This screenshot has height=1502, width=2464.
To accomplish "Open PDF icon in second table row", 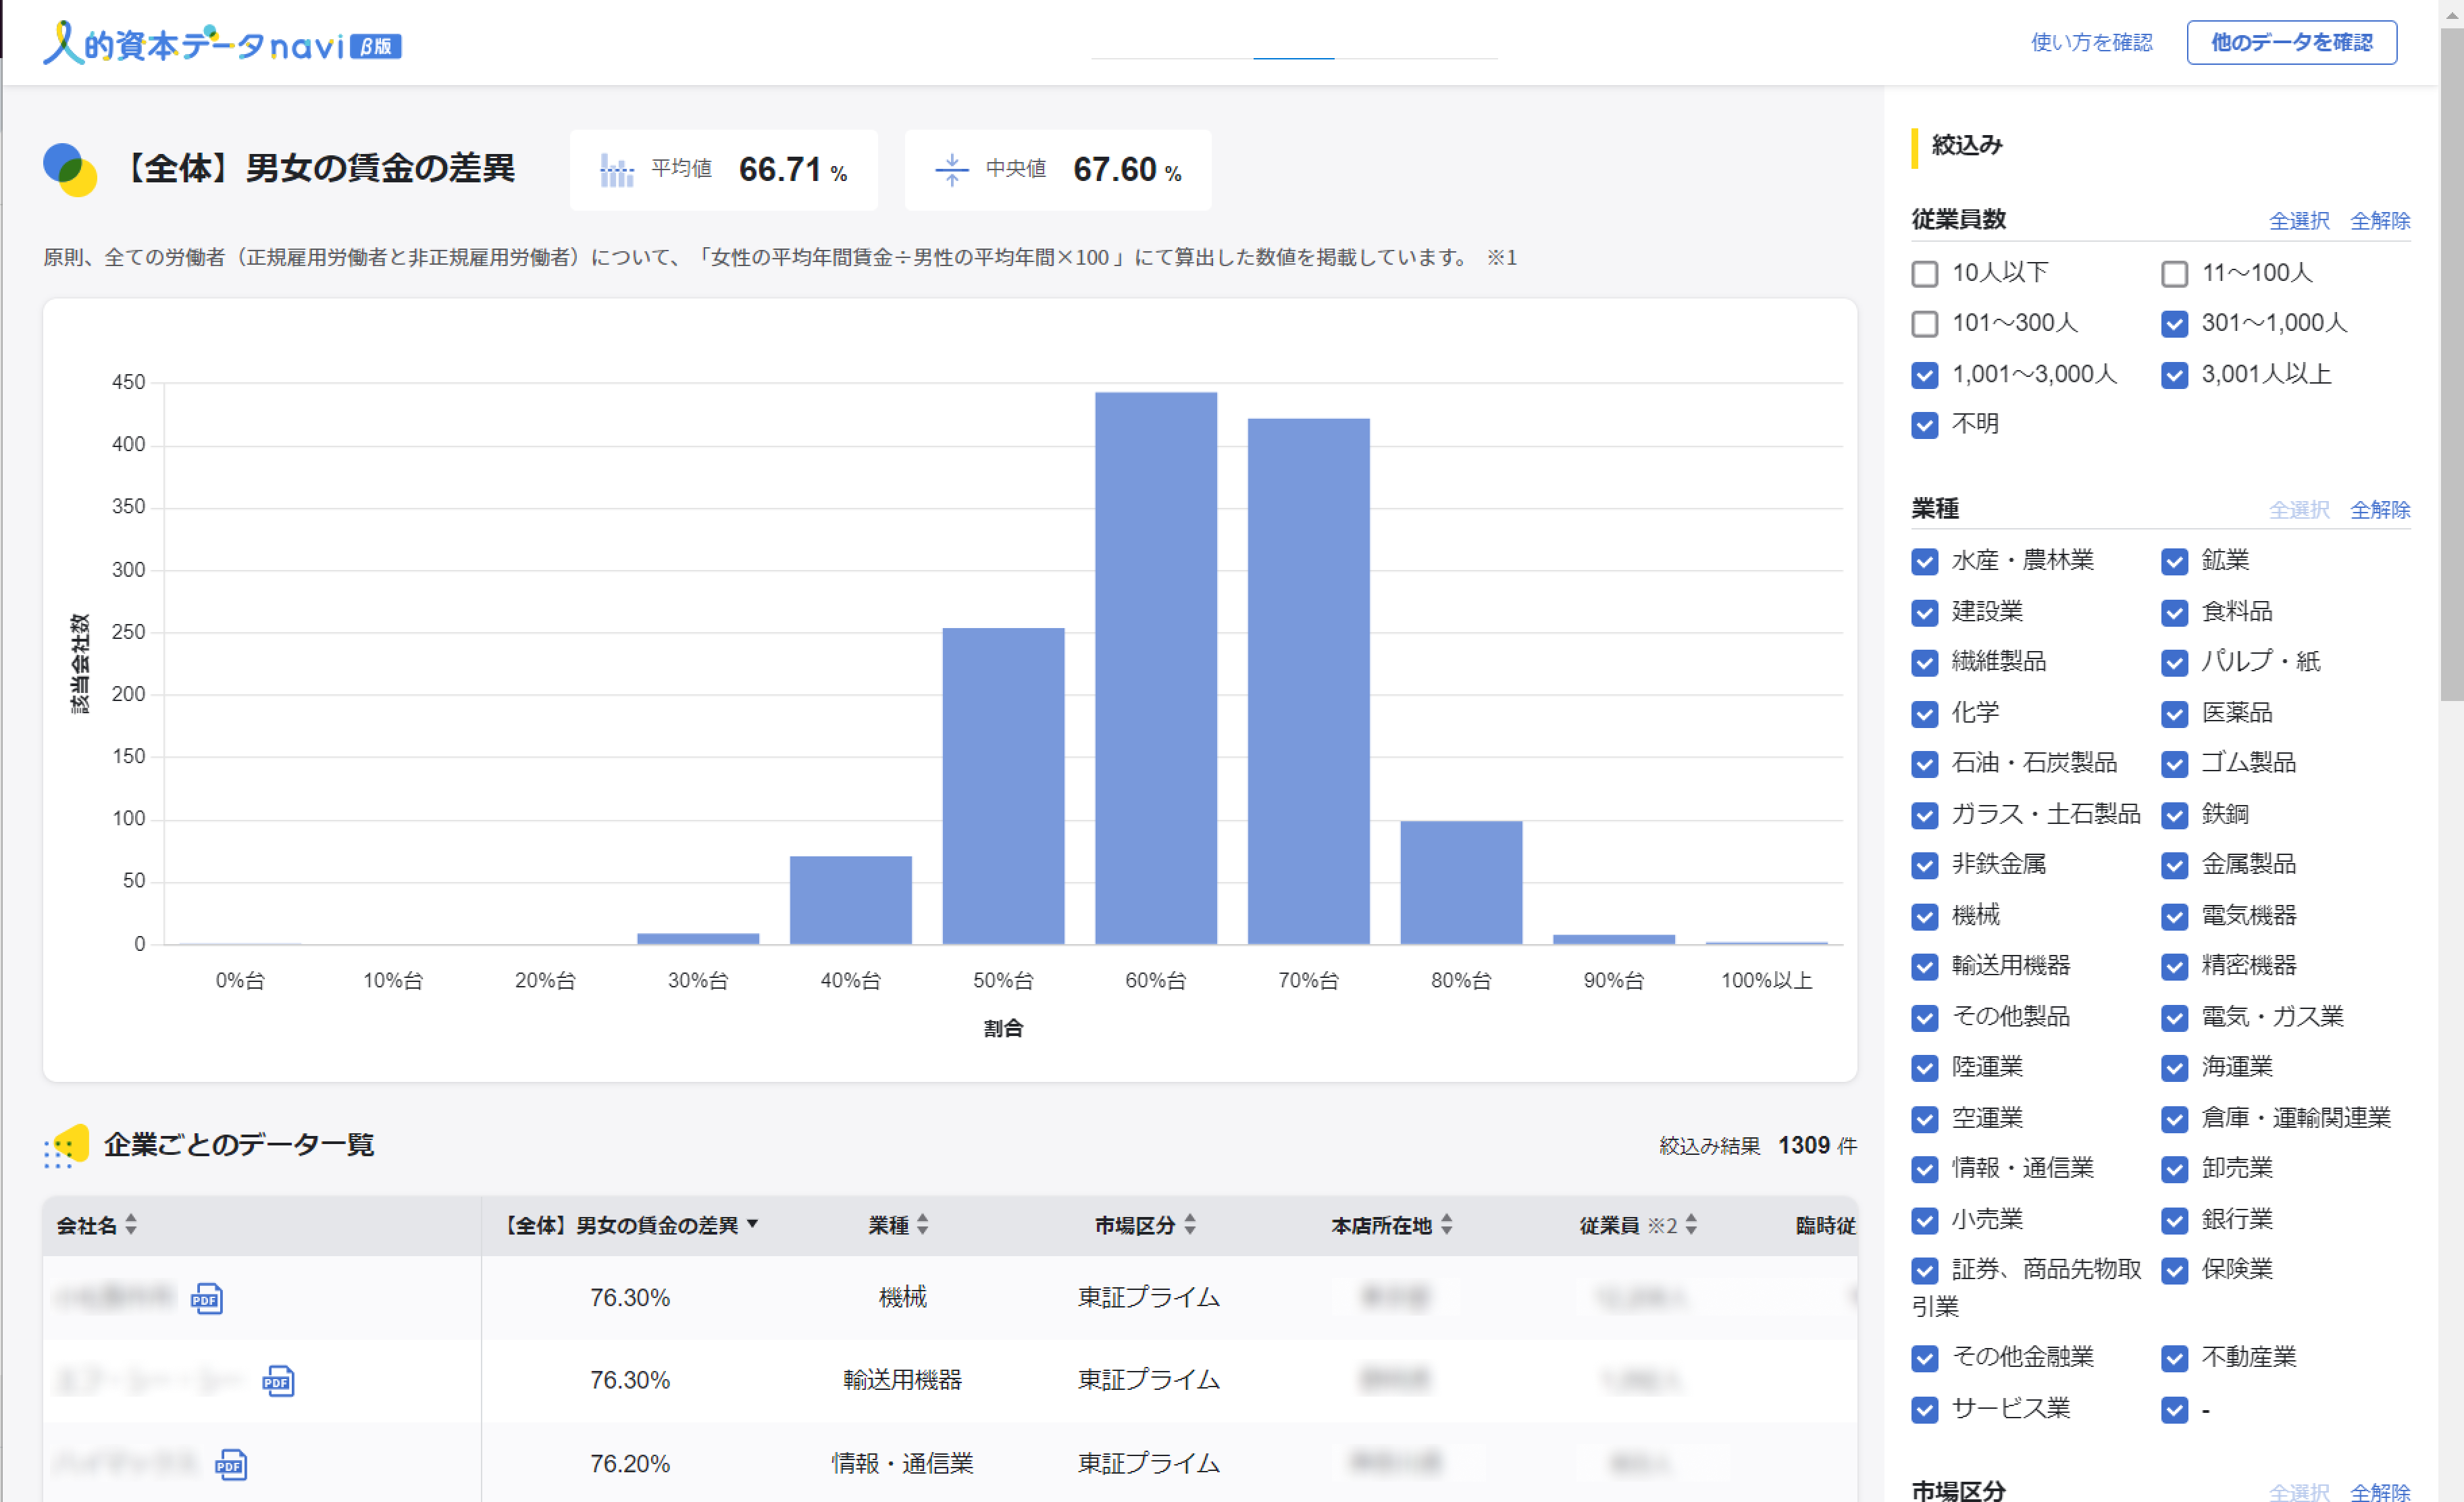I will tap(278, 1381).
